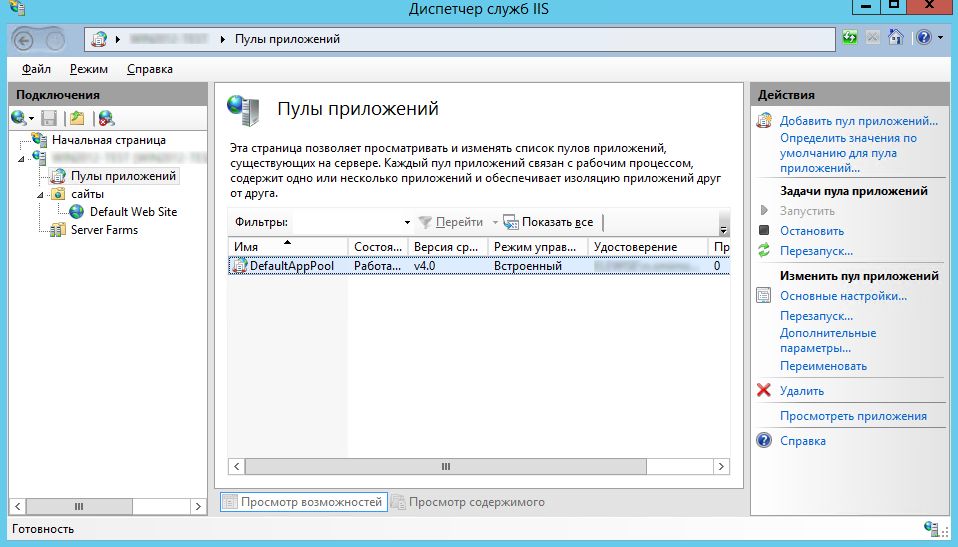Click Добавить пул приложений link
This screenshot has height=547, width=958.
[858, 120]
